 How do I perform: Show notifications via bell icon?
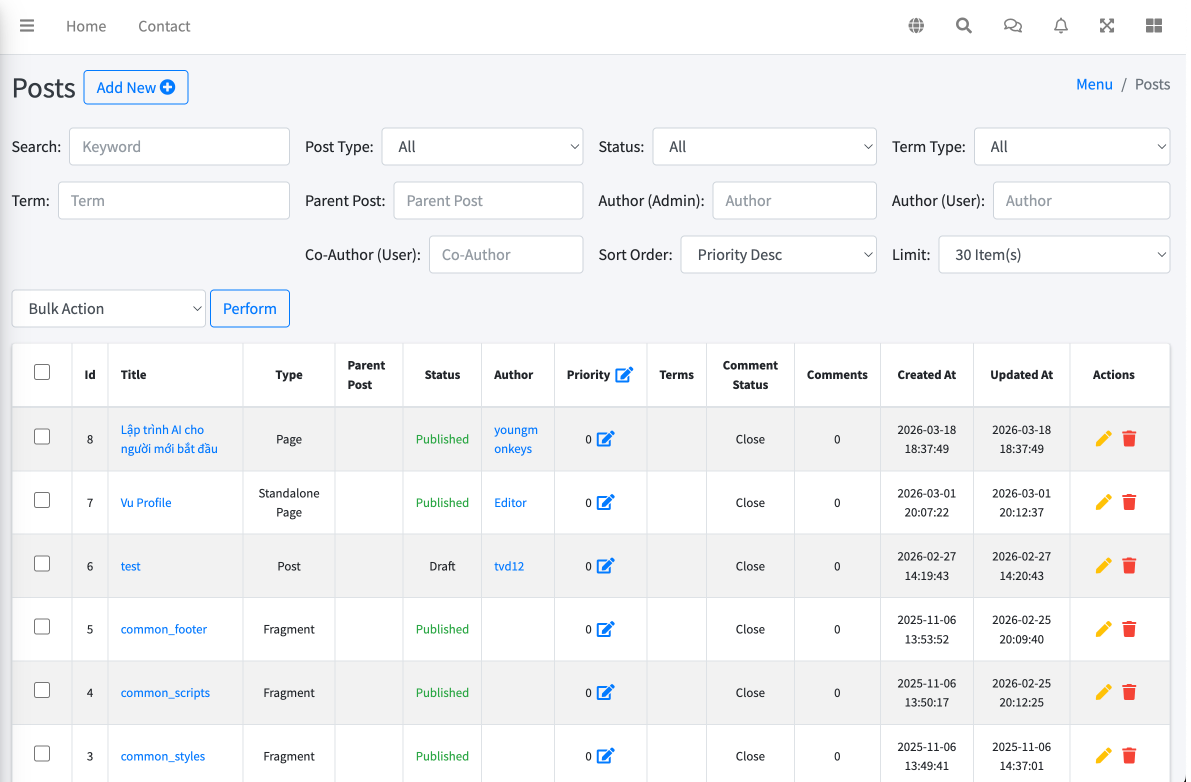(1061, 26)
